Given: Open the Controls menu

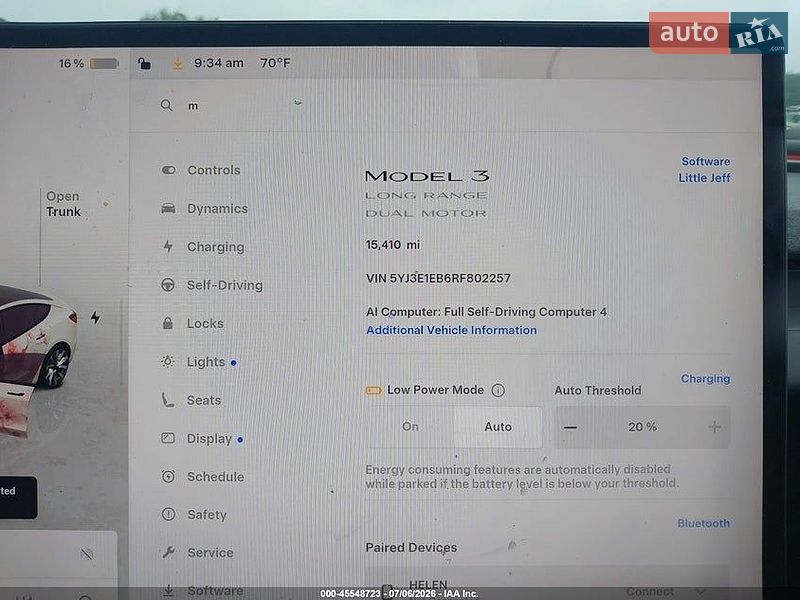Looking at the screenshot, I should click(x=213, y=170).
